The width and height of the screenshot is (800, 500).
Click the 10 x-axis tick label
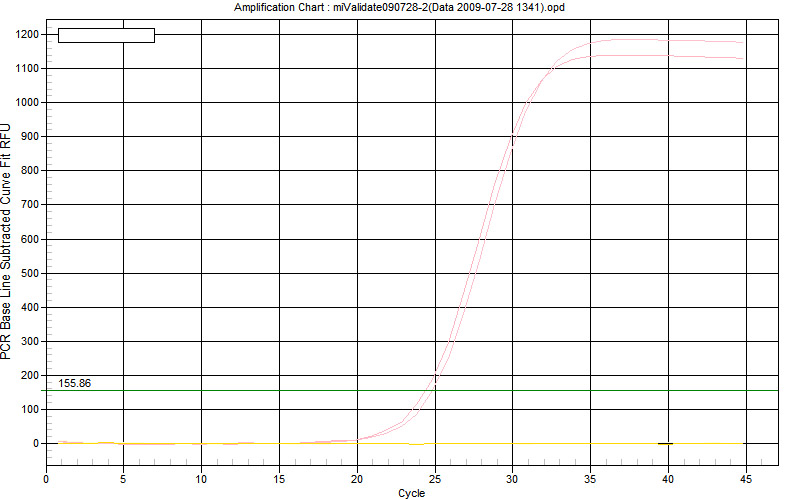click(201, 479)
